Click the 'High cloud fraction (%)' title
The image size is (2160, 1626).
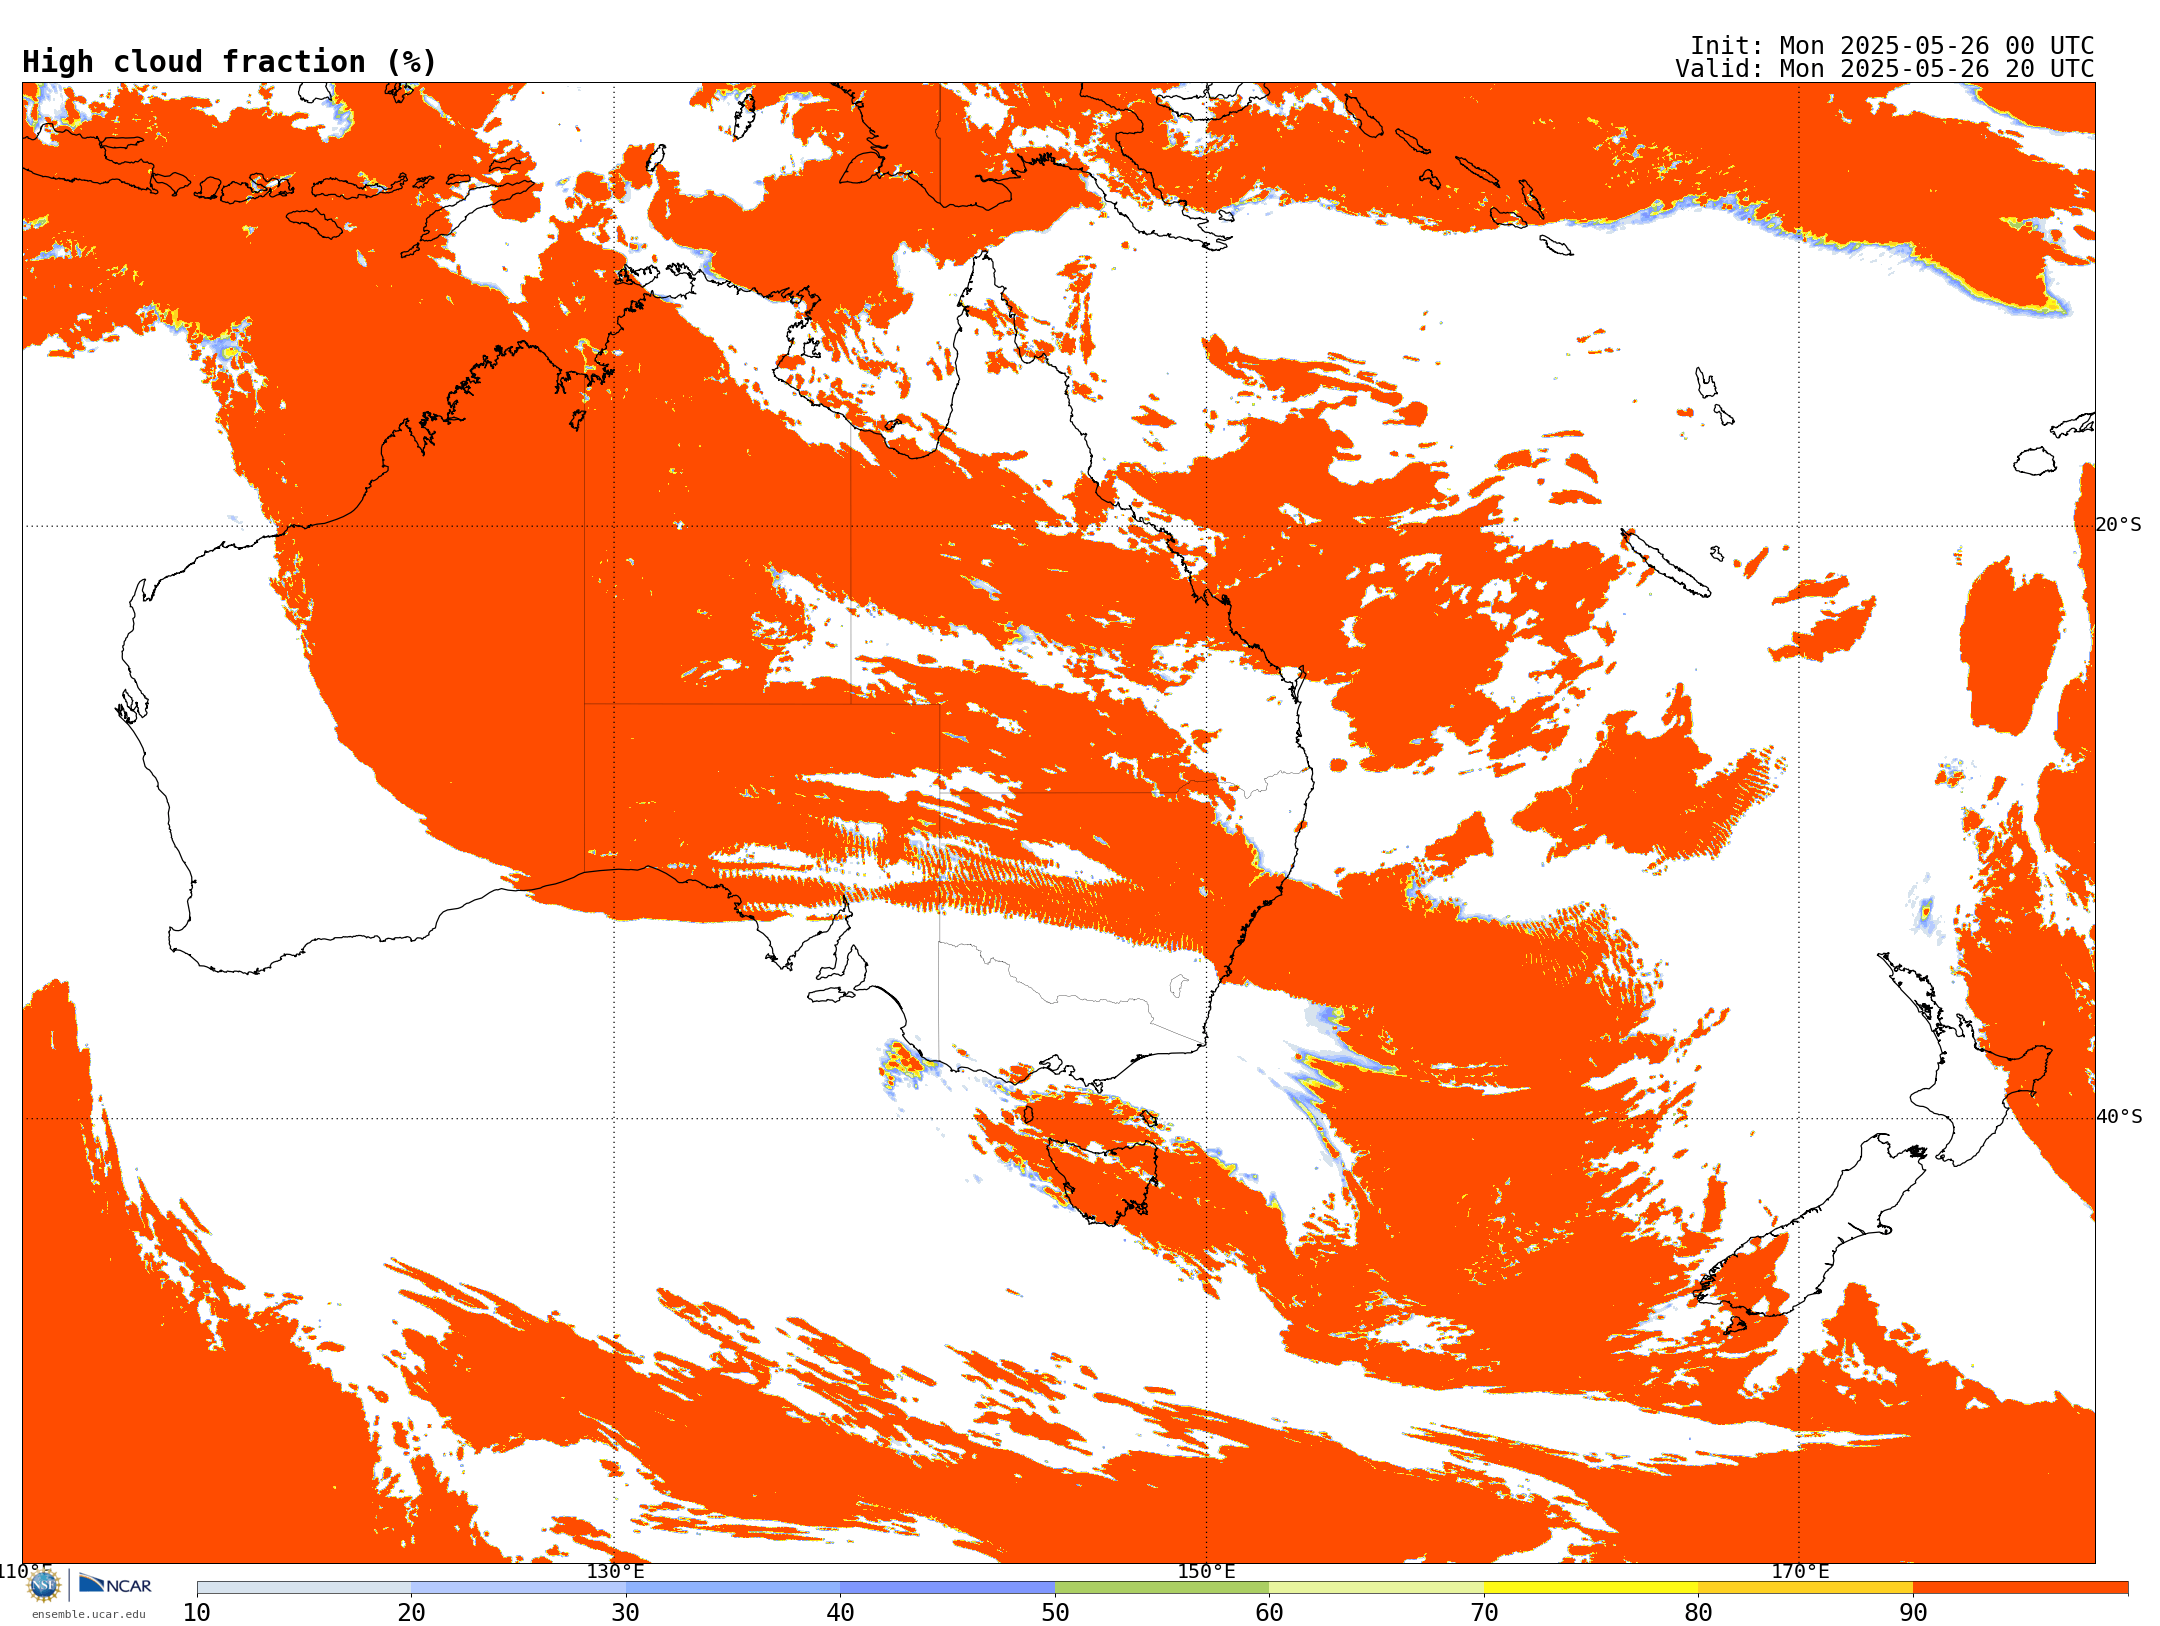pyautogui.click(x=229, y=62)
